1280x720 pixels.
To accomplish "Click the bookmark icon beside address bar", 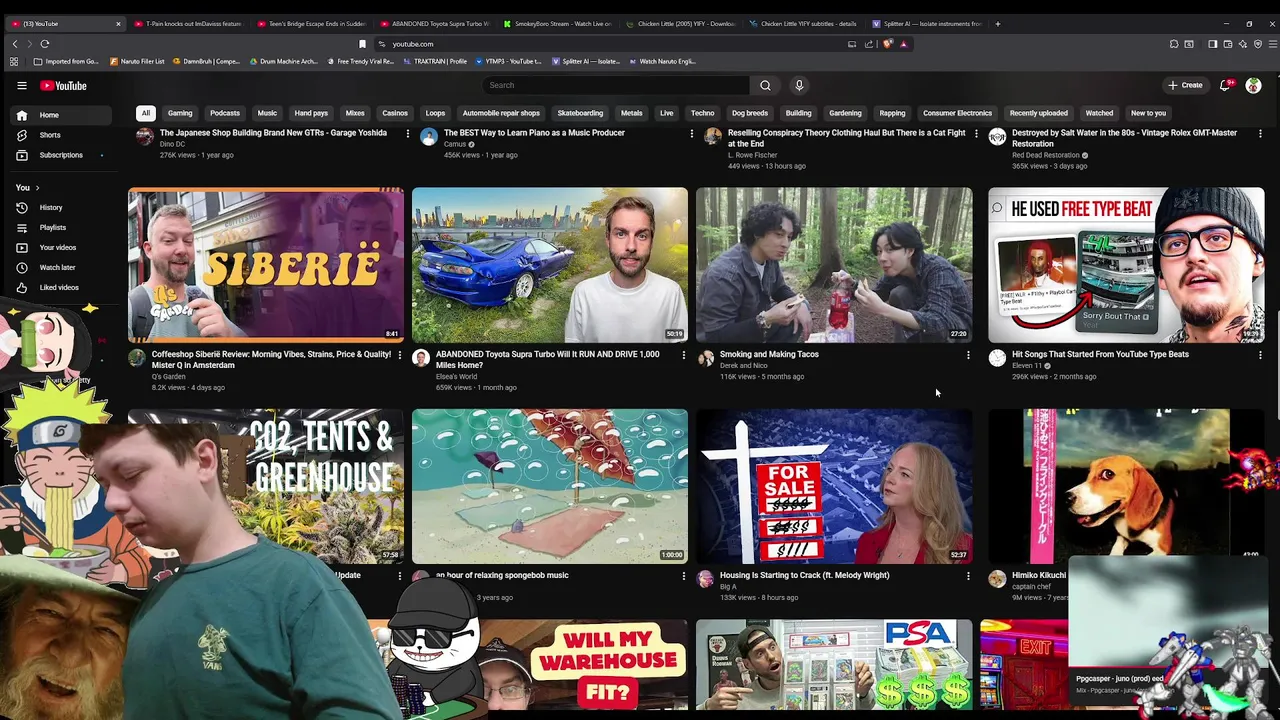I will click(x=362, y=44).
